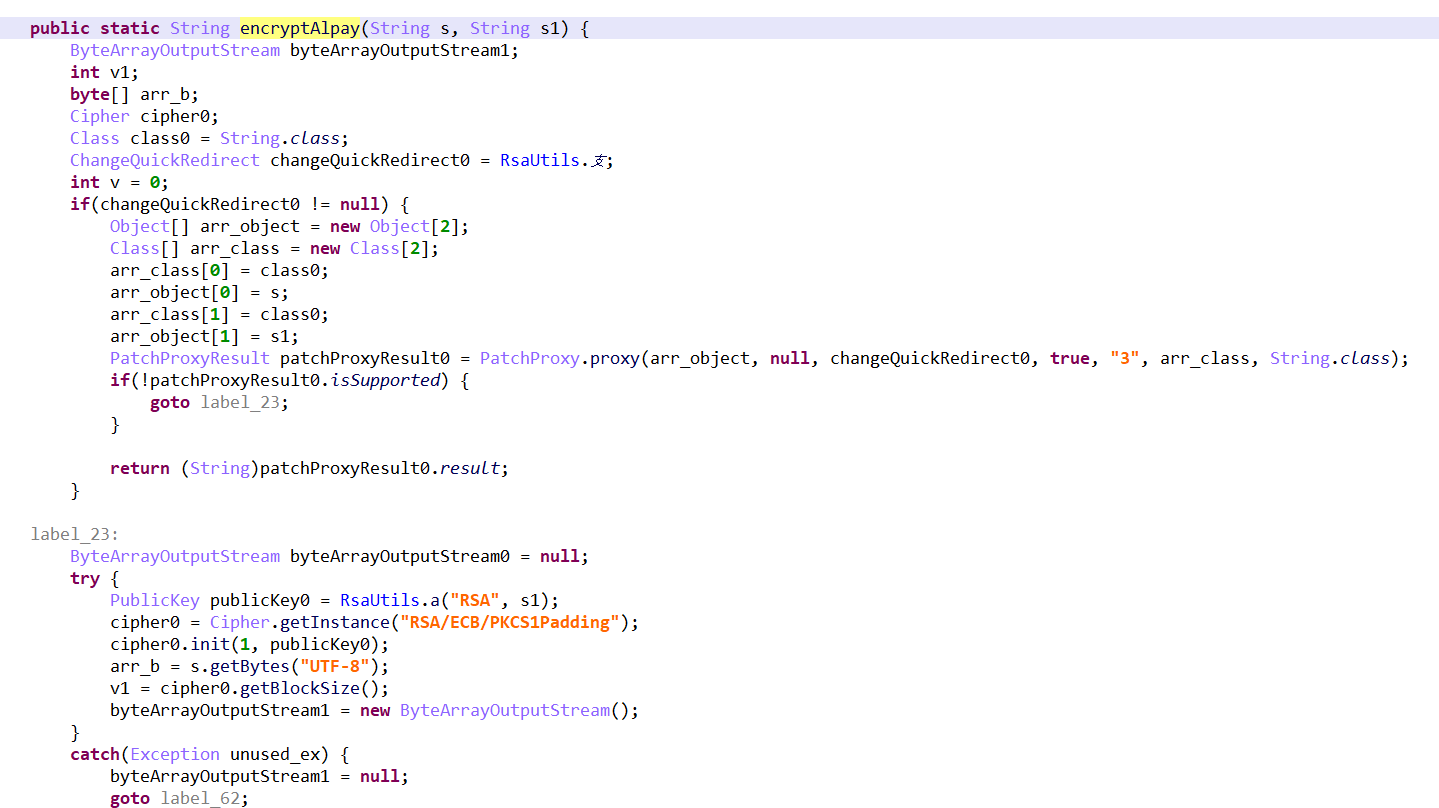Click the highlighted encryptAlpay method name
The image size is (1439, 808).
pyautogui.click(x=299, y=28)
